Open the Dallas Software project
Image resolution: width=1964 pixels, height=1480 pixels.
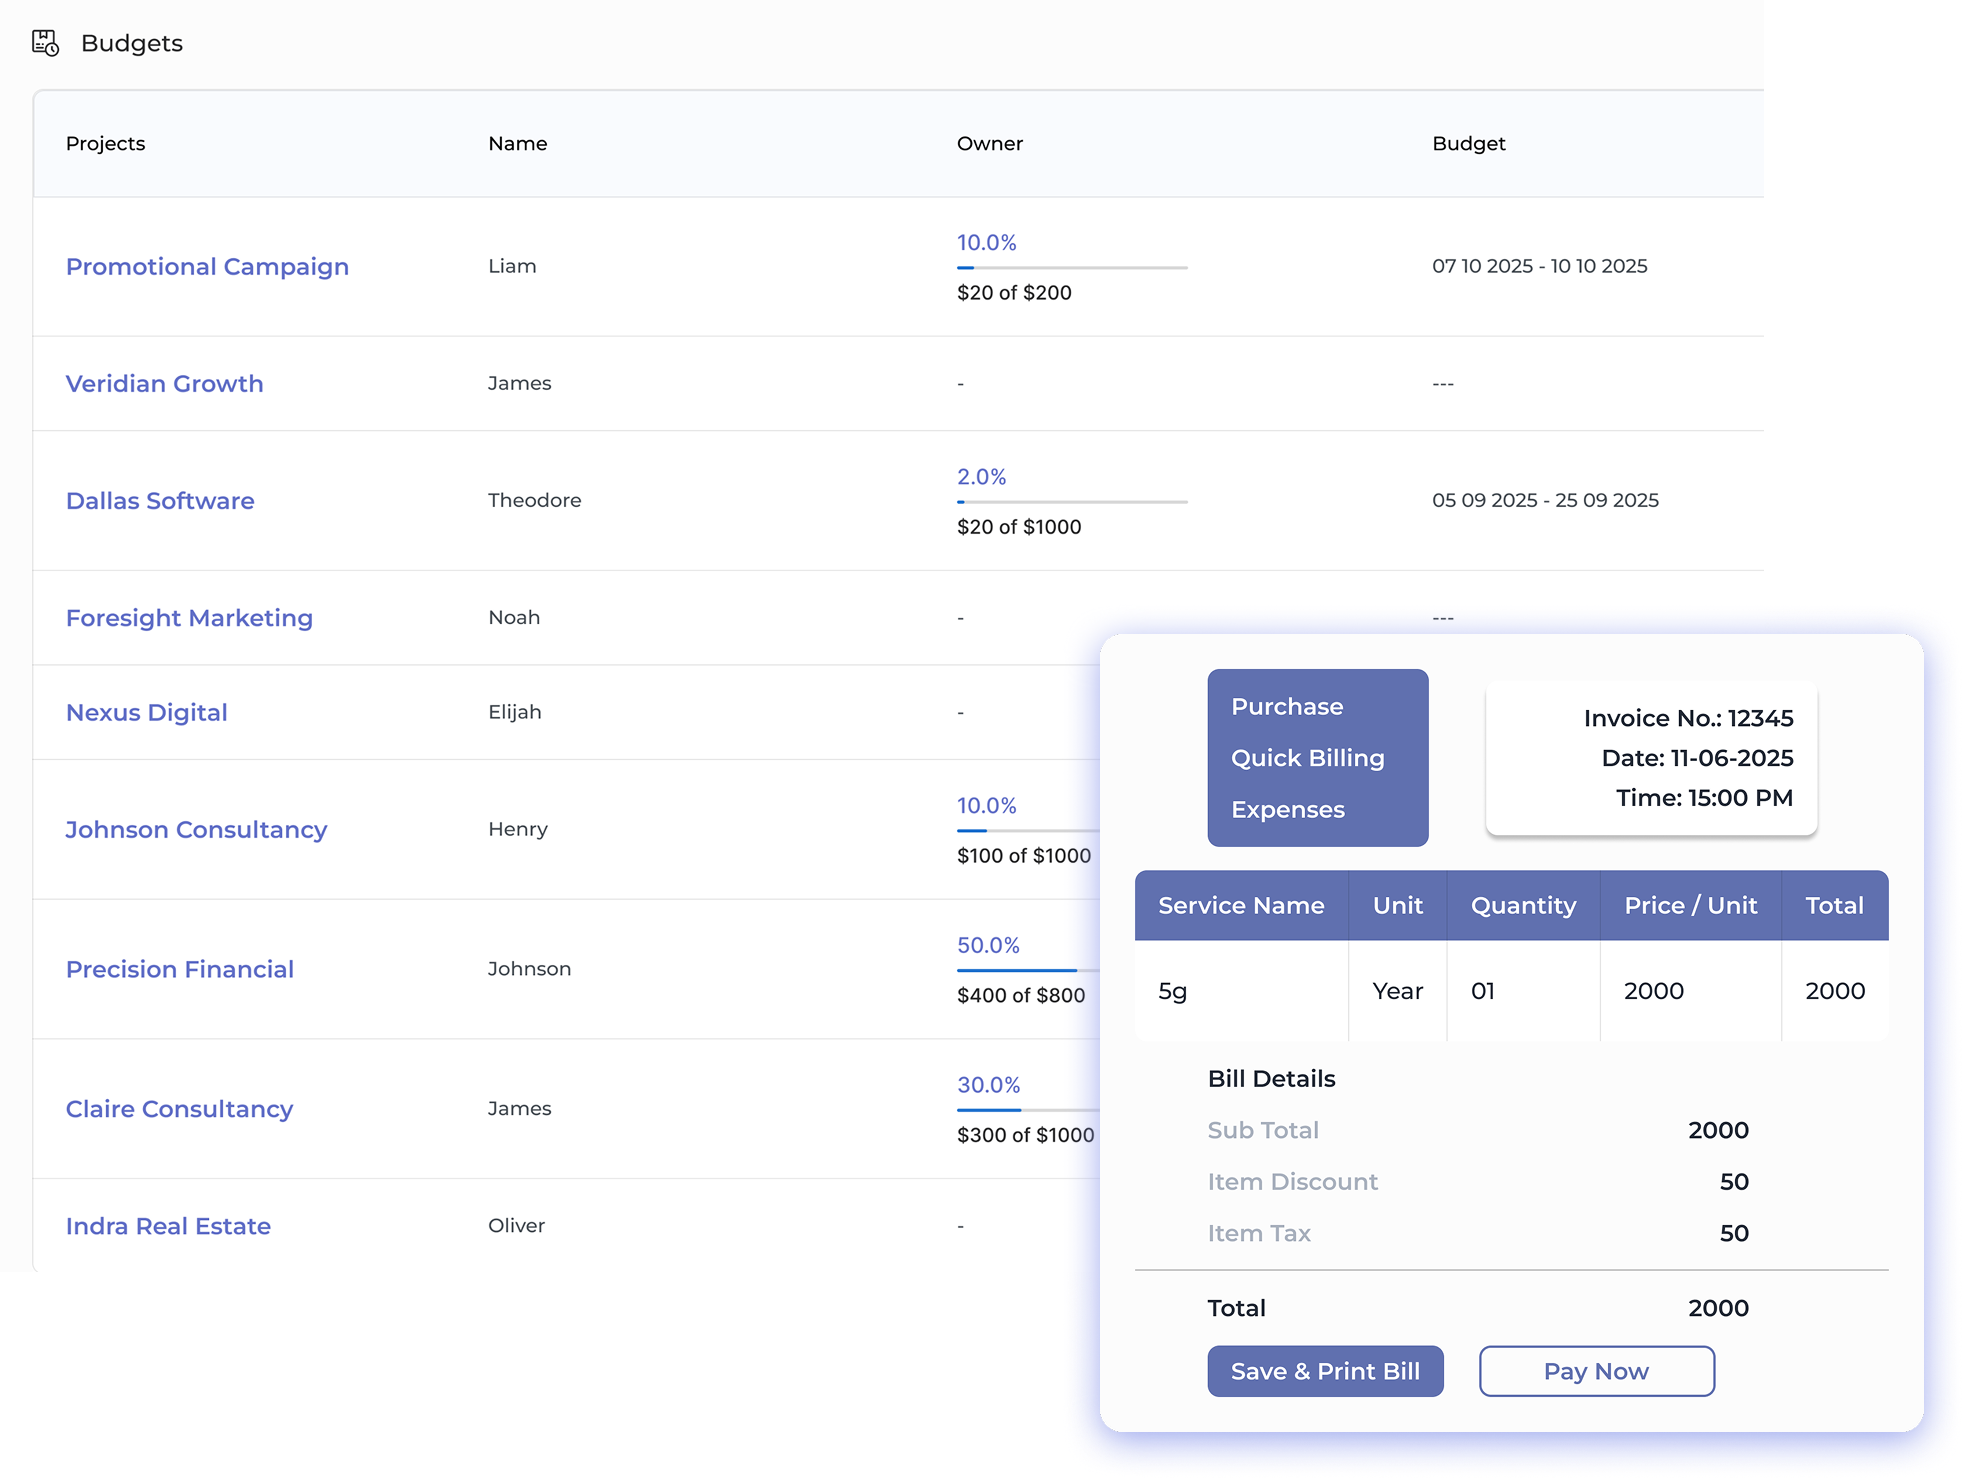(160, 500)
